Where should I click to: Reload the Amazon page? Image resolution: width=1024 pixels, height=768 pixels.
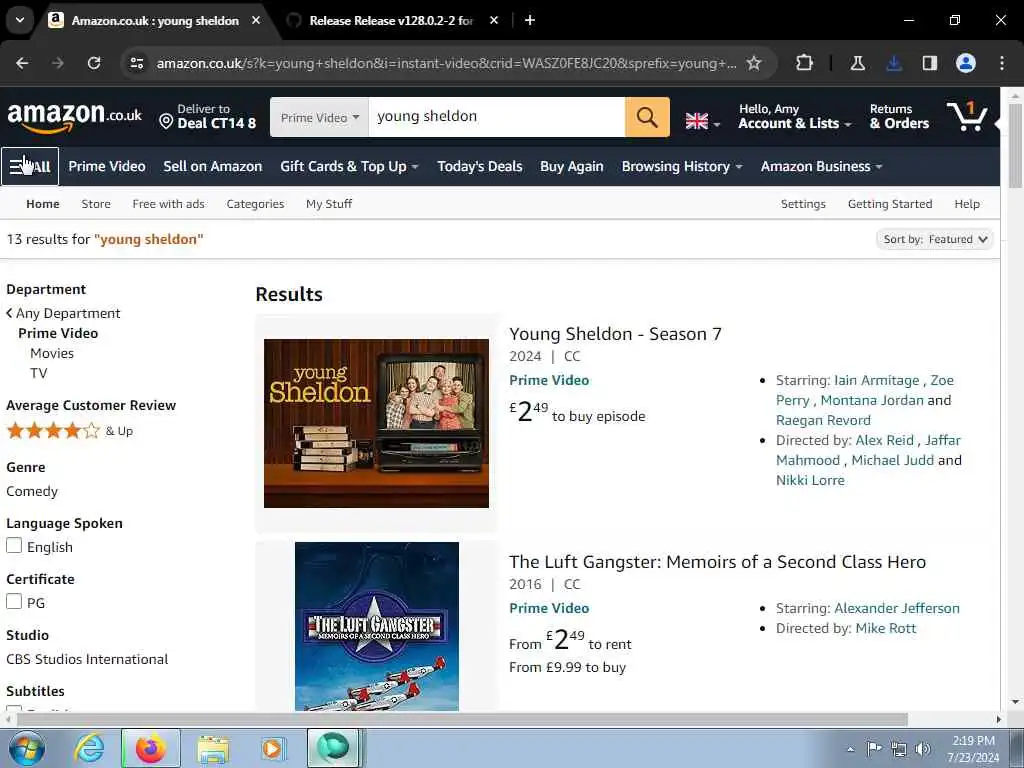[94, 63]
